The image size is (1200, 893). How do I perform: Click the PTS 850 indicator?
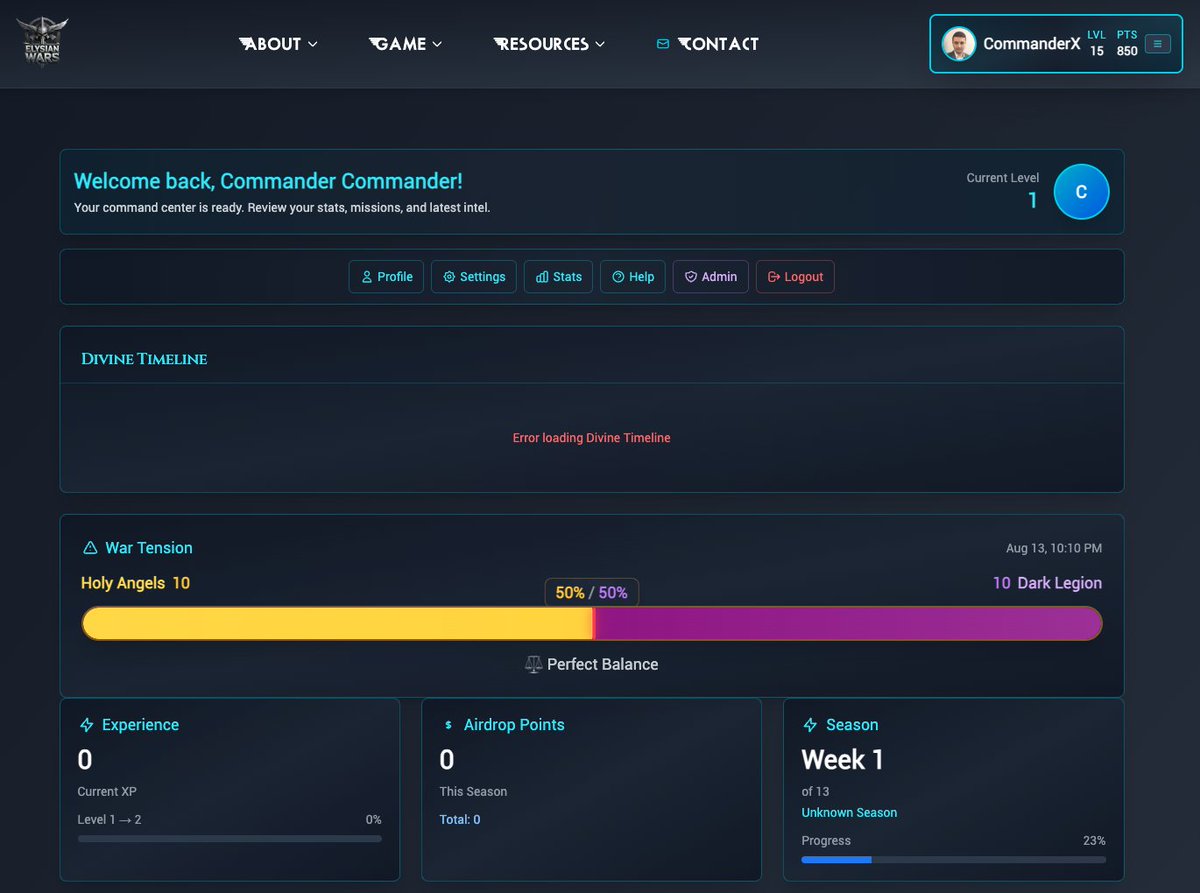point(1127,43)
